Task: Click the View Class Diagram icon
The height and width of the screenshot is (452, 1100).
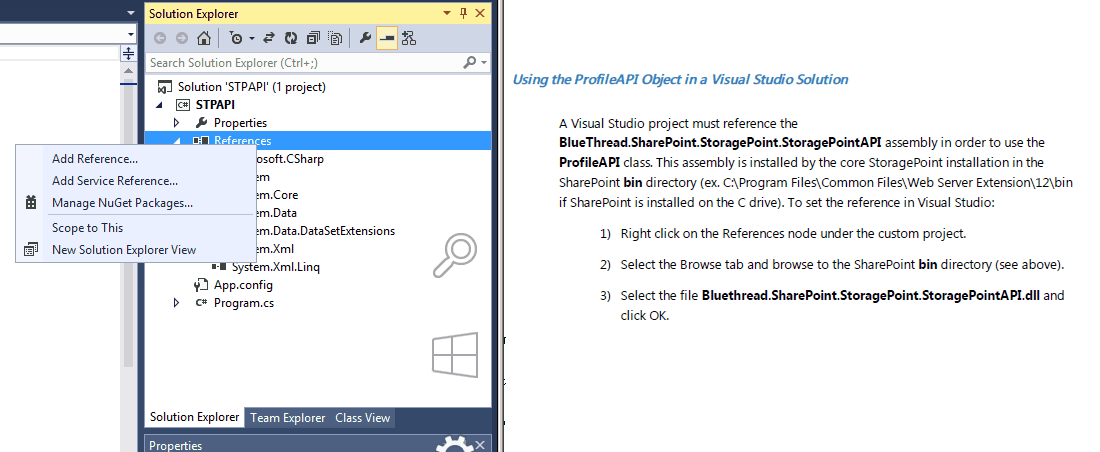Action: [409, 38]
